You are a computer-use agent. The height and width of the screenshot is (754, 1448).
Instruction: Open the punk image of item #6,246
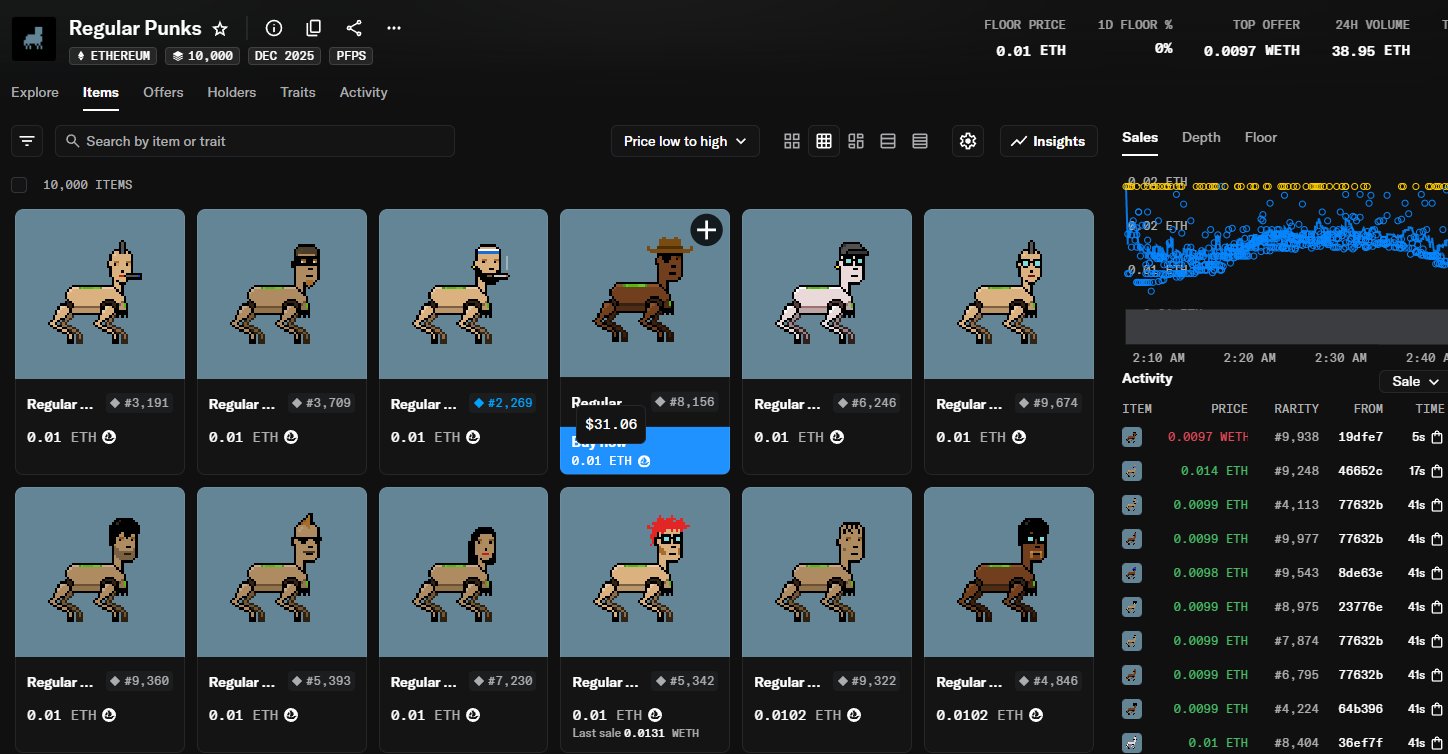click(x=827, y=294)
